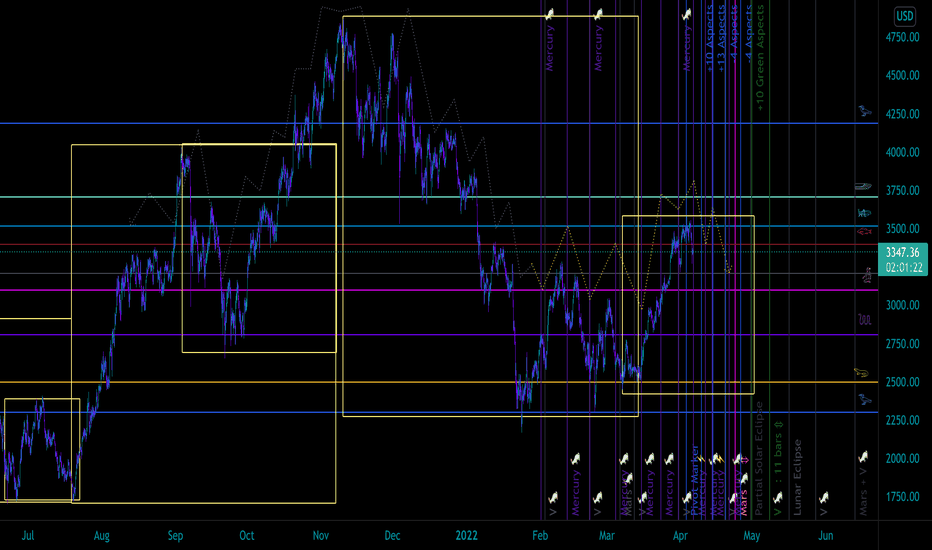Click the 2022 label on the time axis
The image size is (932, 550).
[467, 536]
